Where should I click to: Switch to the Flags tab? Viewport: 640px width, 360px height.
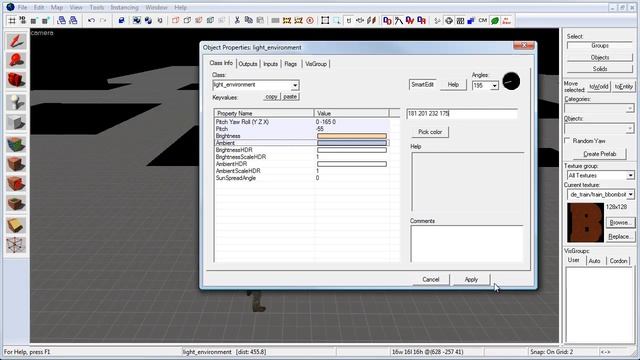[291, 64]
